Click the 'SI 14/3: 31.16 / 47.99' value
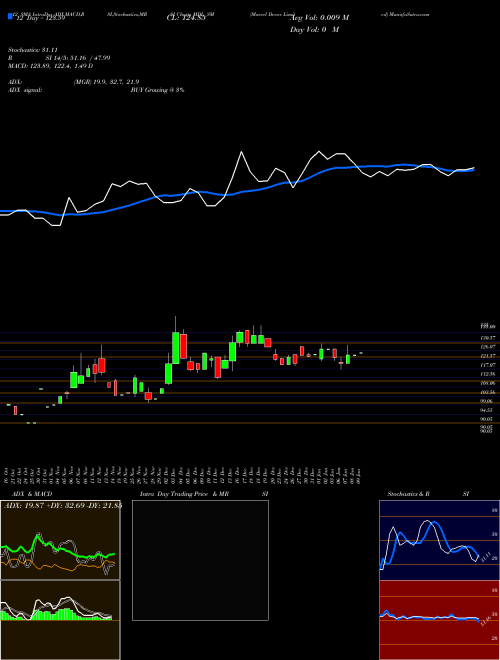The image size is (500, 660). click(78, 58)
